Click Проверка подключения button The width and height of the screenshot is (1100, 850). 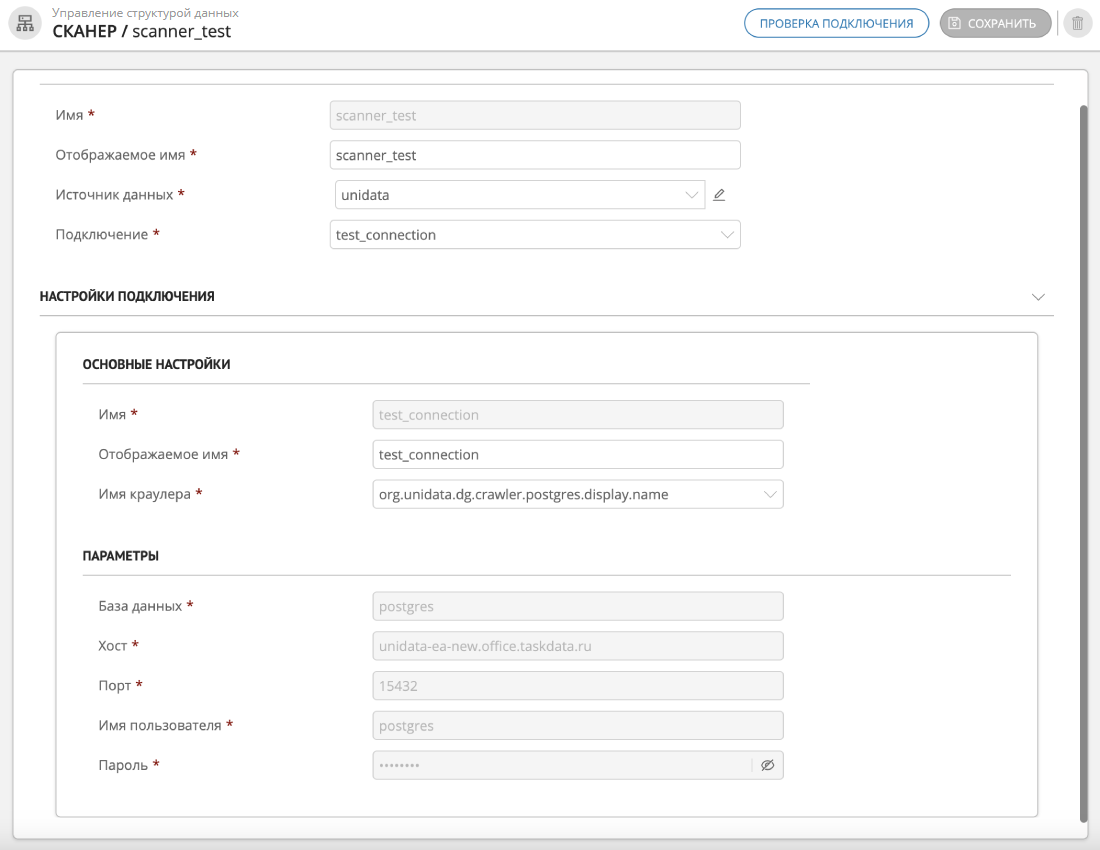click(836, 24)
